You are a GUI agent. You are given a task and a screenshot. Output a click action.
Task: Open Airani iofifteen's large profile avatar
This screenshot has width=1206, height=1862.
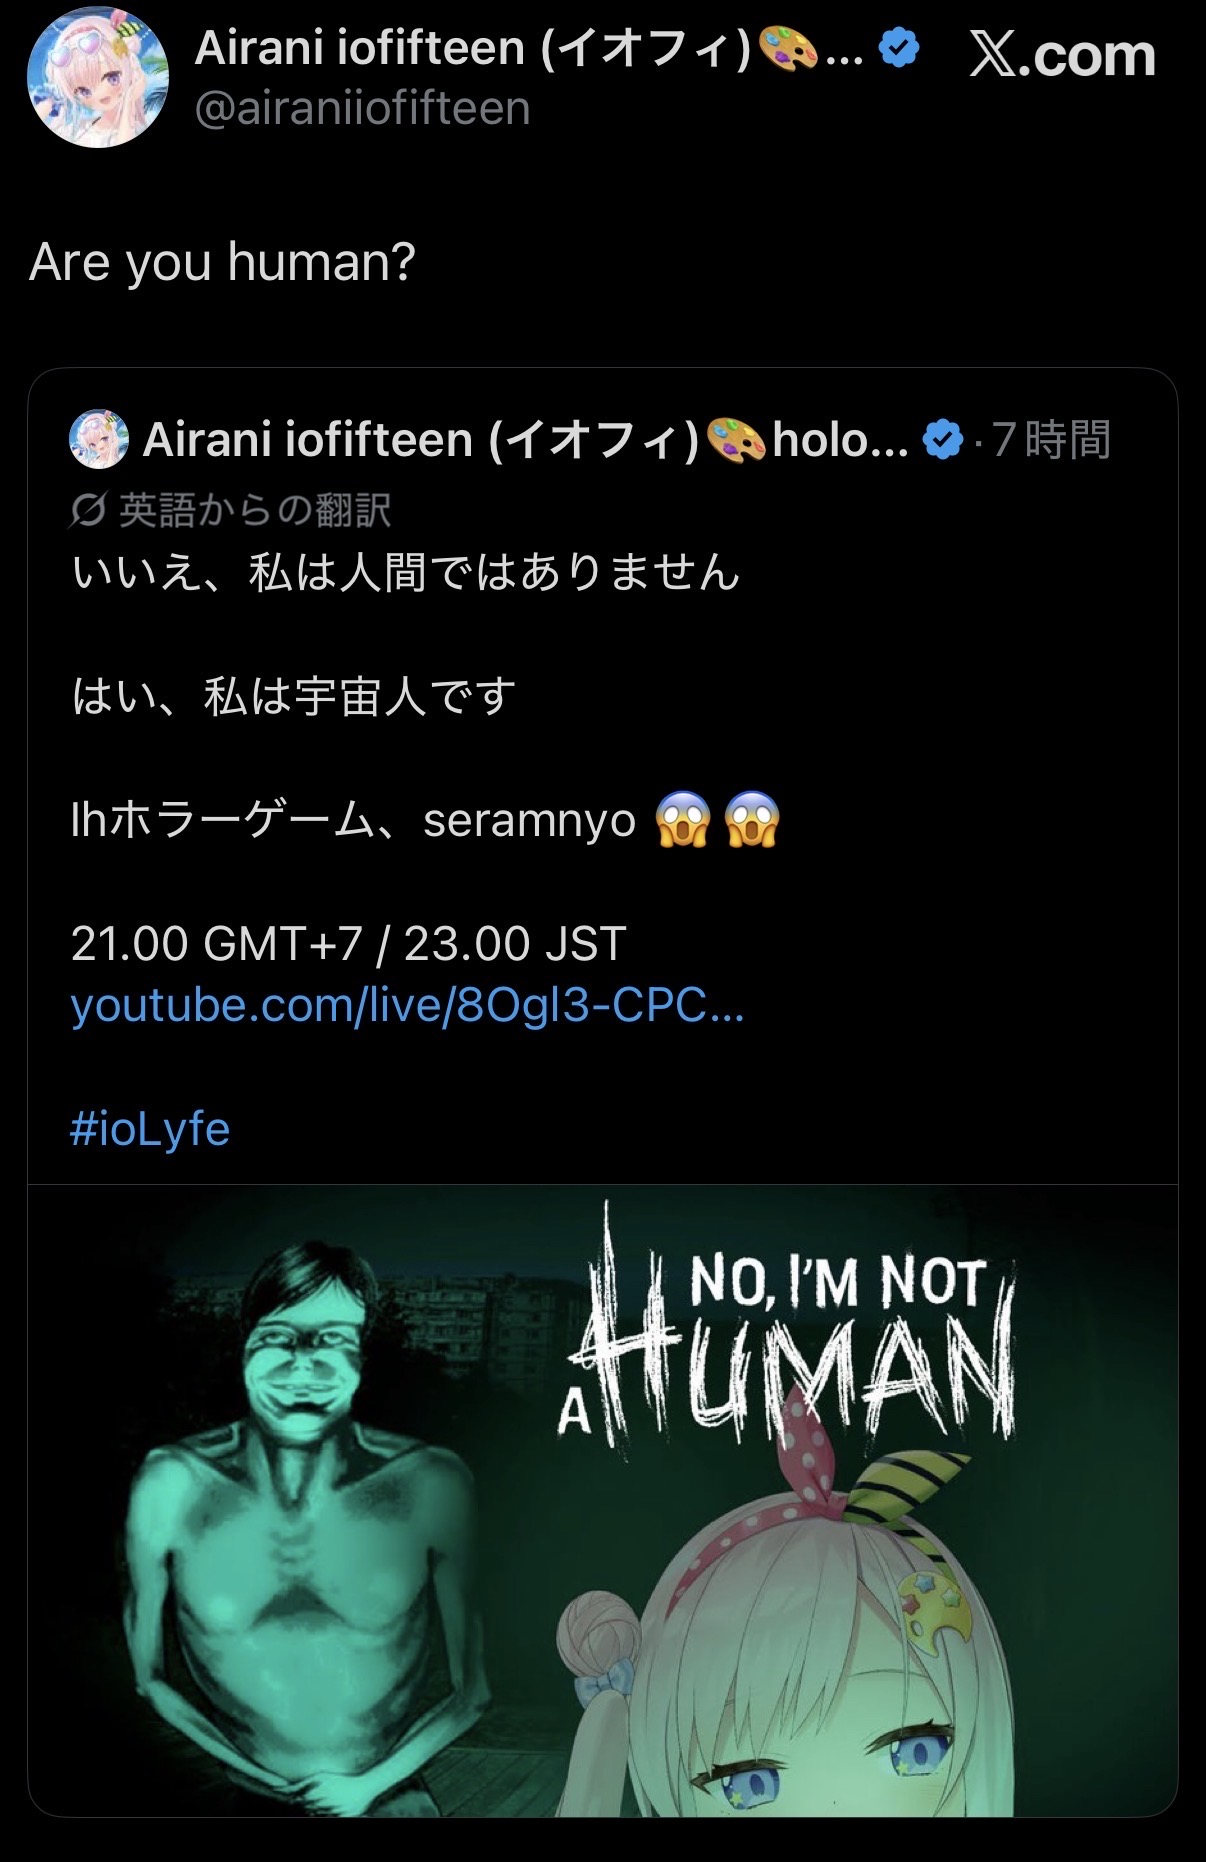point(97,77)
